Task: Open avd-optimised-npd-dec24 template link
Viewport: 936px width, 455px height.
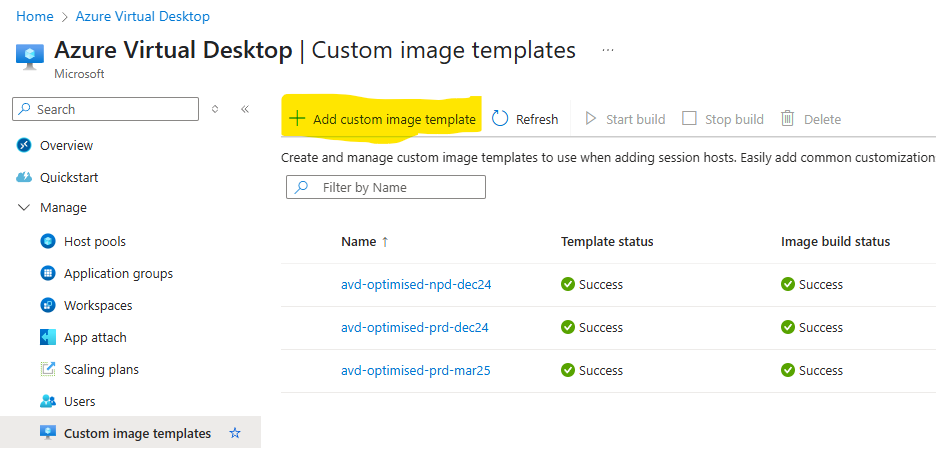Action: pos(416,285)
